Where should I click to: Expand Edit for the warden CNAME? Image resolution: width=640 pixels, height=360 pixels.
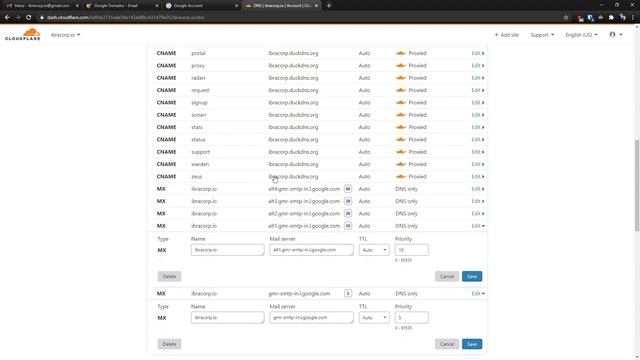click(x=478, y=164)
